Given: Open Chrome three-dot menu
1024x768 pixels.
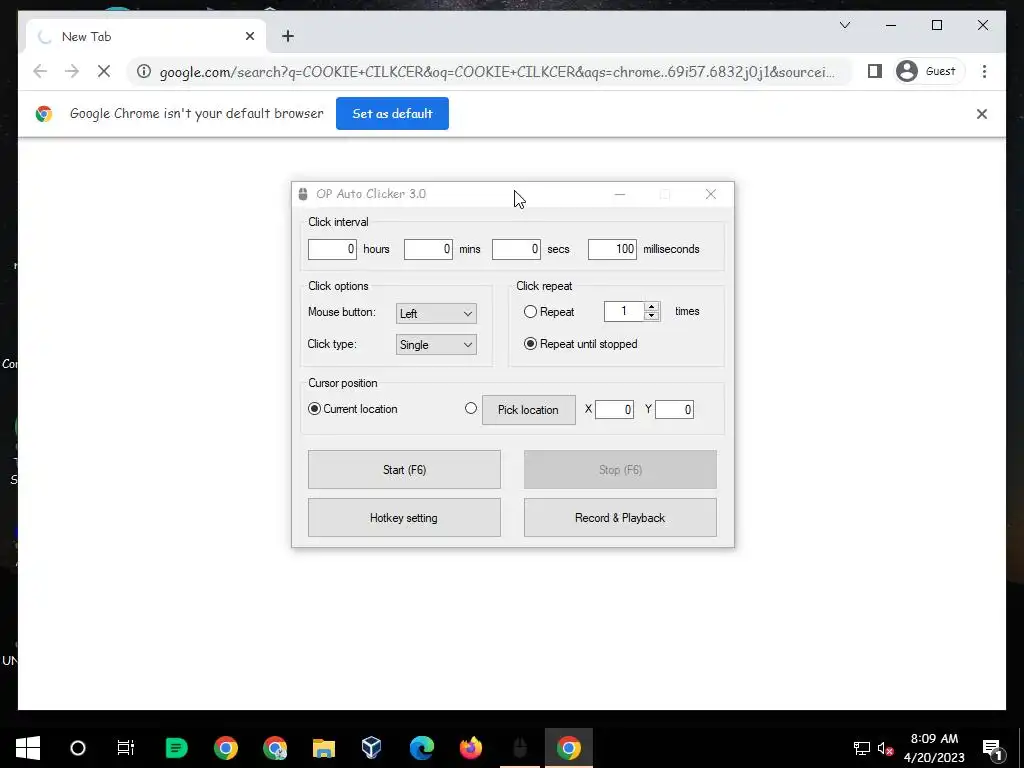Looking at the screenshot, I should click(x=984, y=71).
